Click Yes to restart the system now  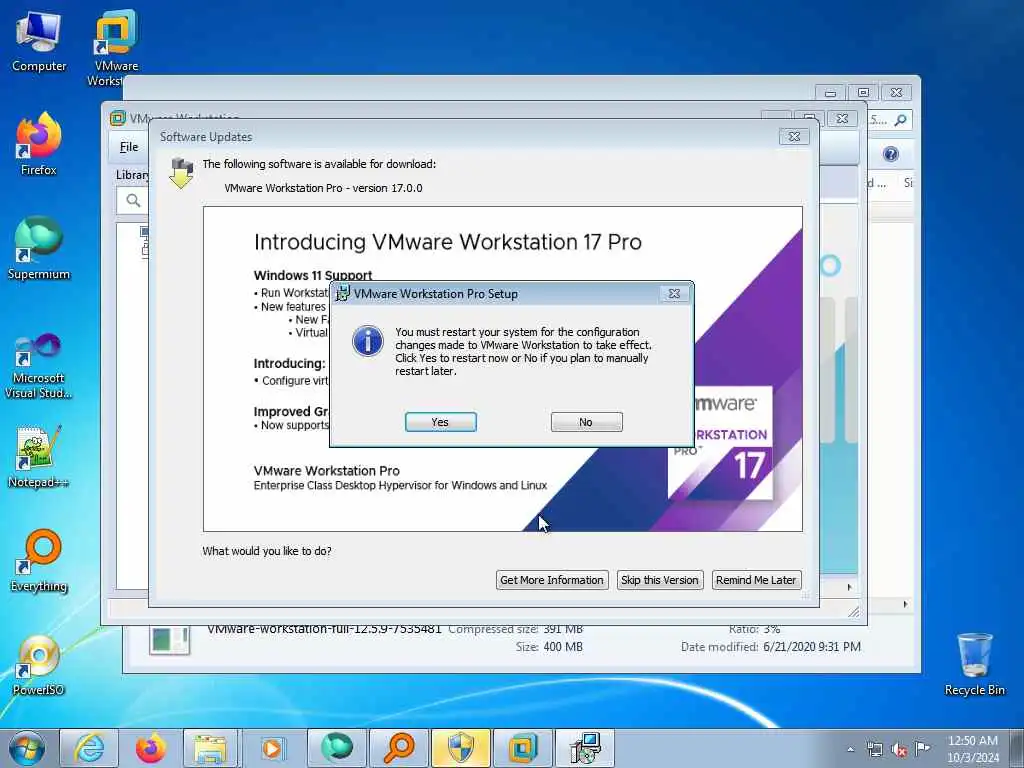tap(440, 422)
